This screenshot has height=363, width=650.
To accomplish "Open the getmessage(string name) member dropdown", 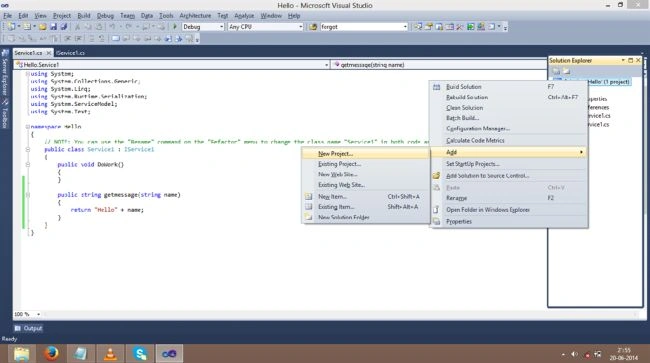I will pos(439,65).
